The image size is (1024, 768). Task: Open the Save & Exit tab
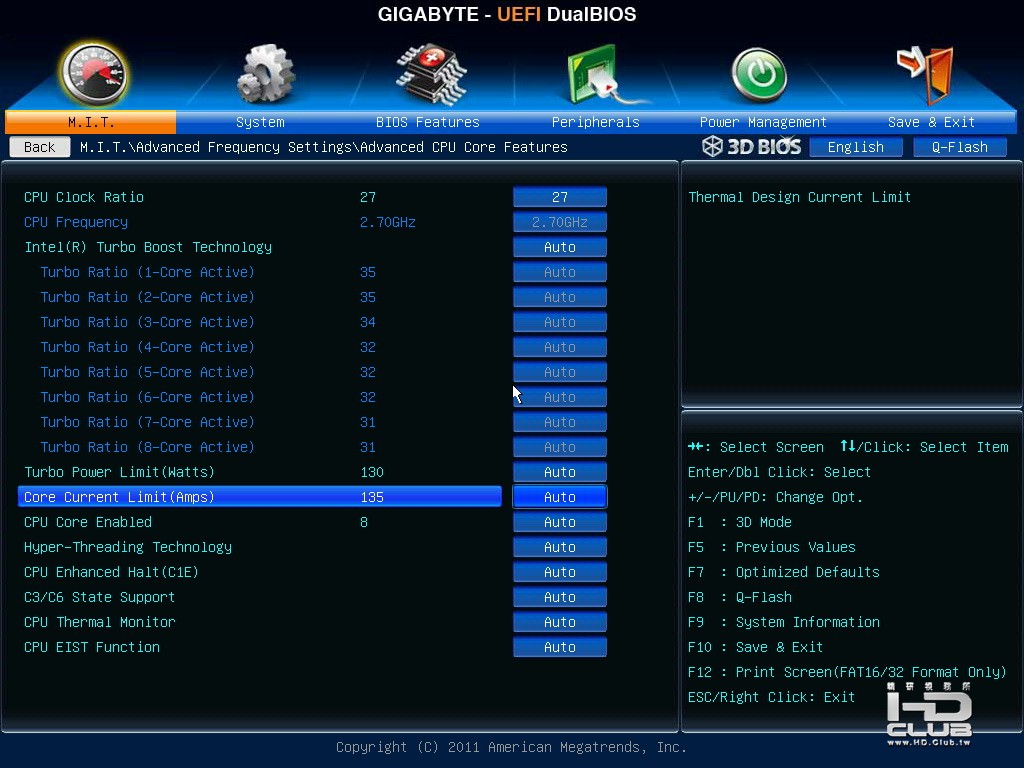coord(931,122)
